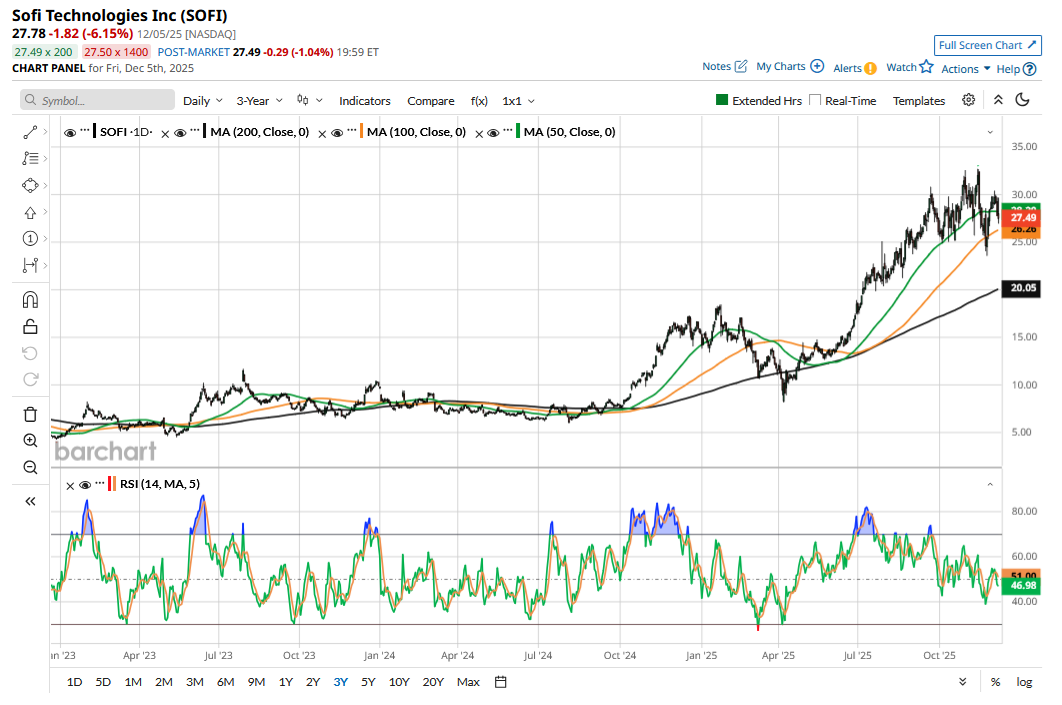Click the trash can delete icon
The width and height of the screenshot is (1062, 705).
click(x=30, y=414)
